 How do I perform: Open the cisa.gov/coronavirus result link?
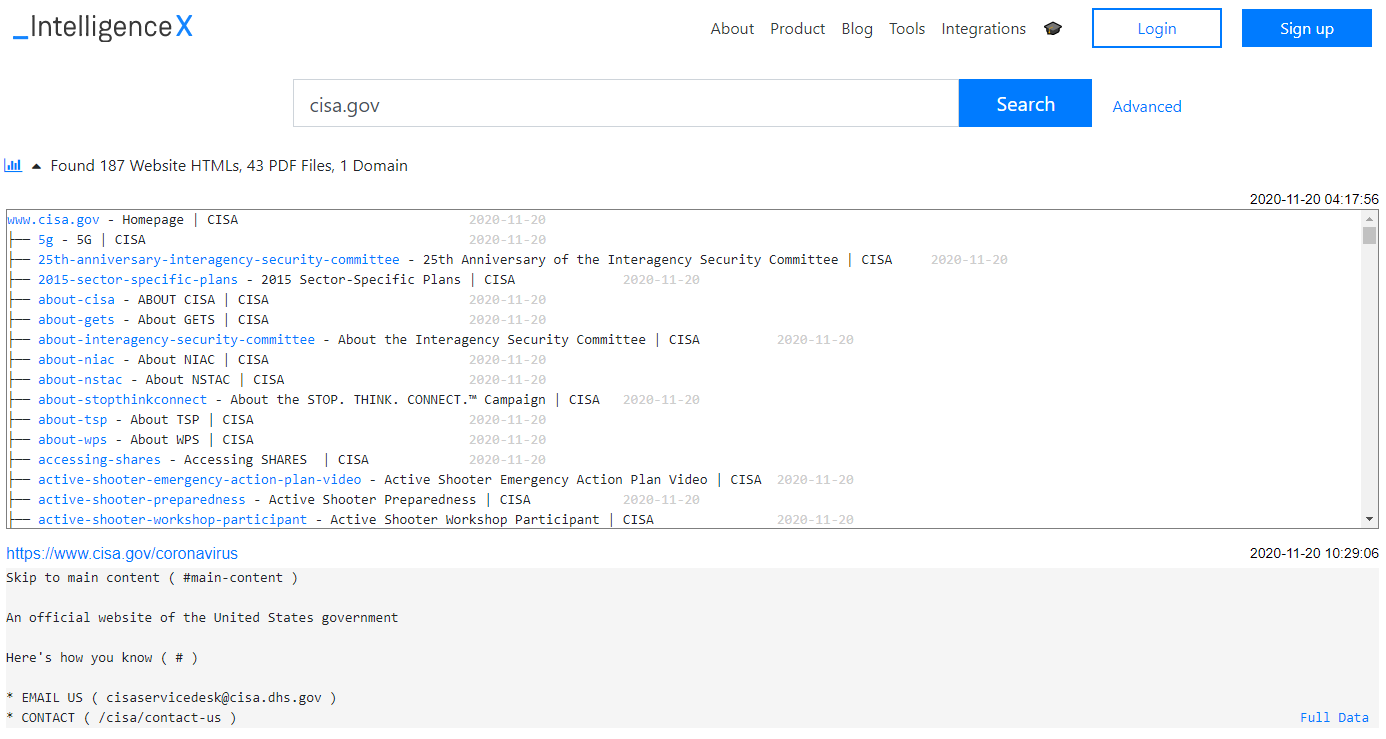coord(122,553)
